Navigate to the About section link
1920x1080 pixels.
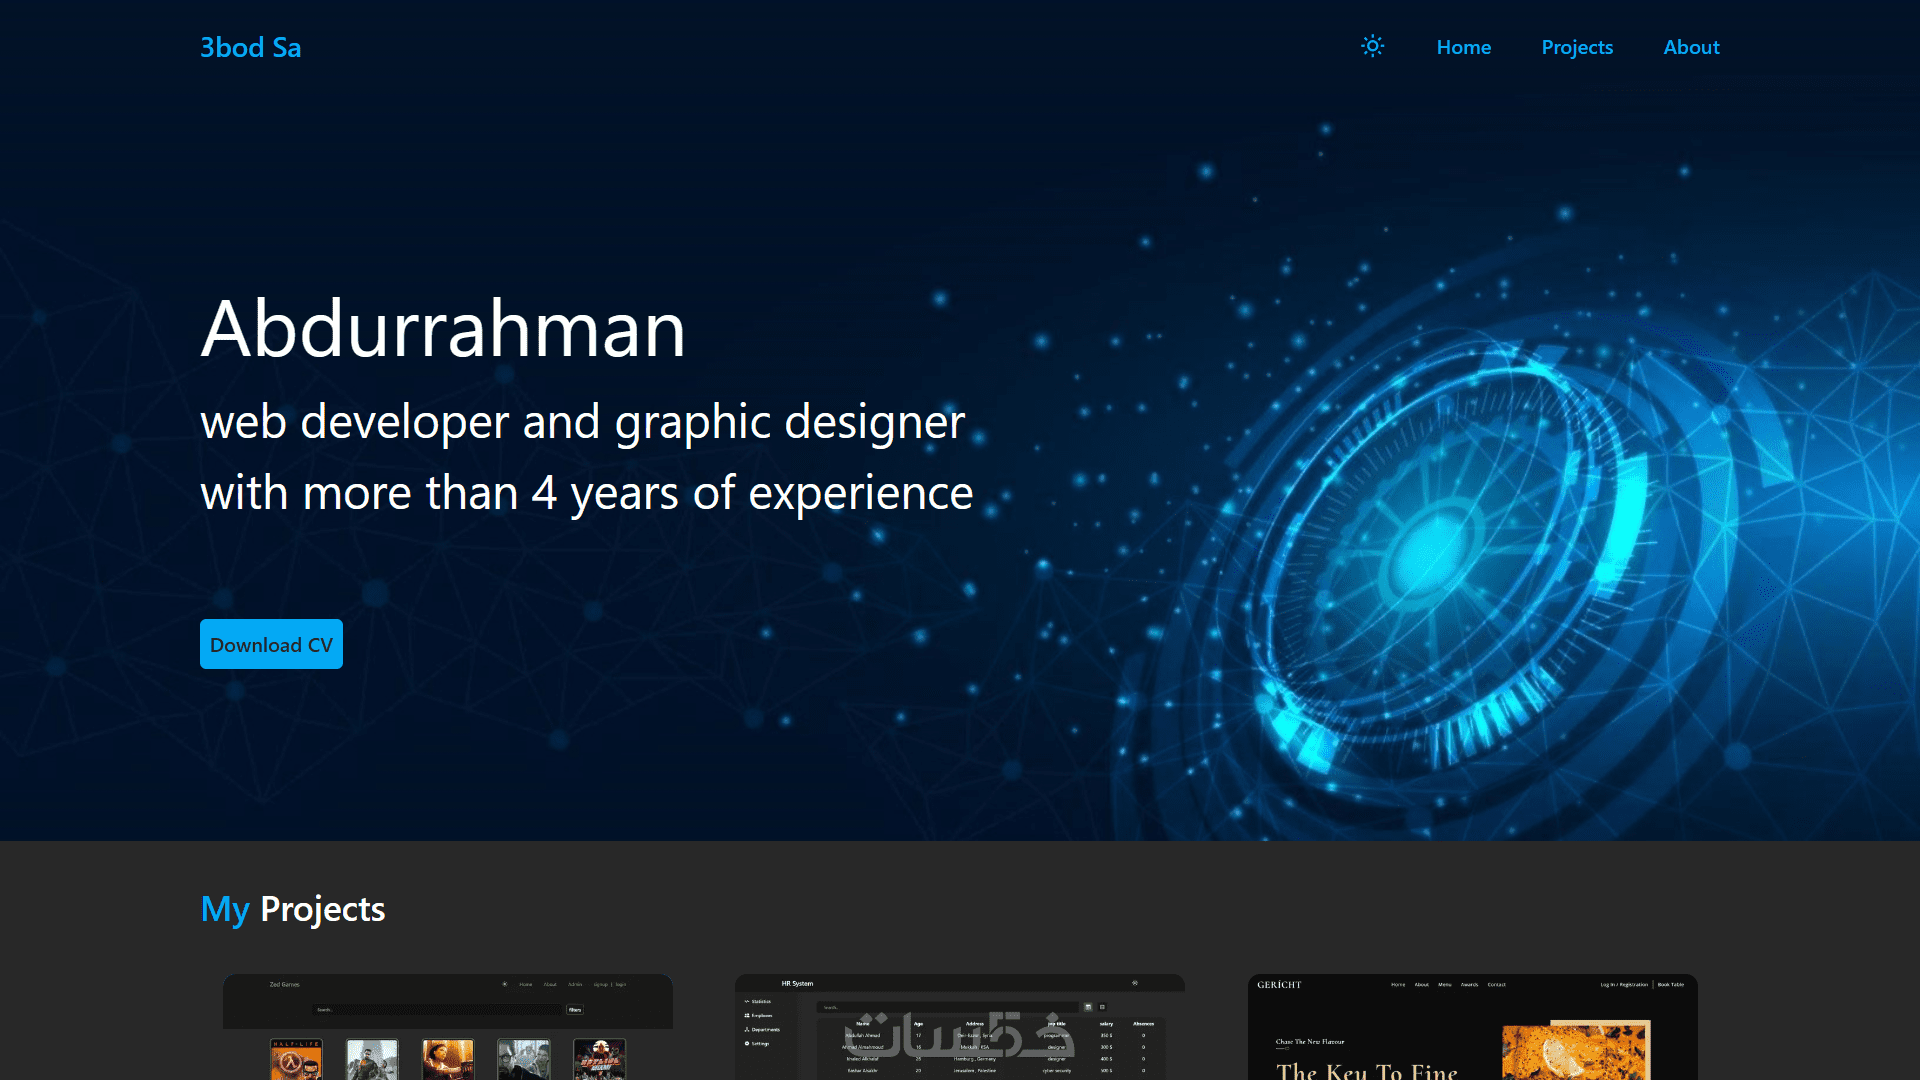click(x=1691, y=47)
